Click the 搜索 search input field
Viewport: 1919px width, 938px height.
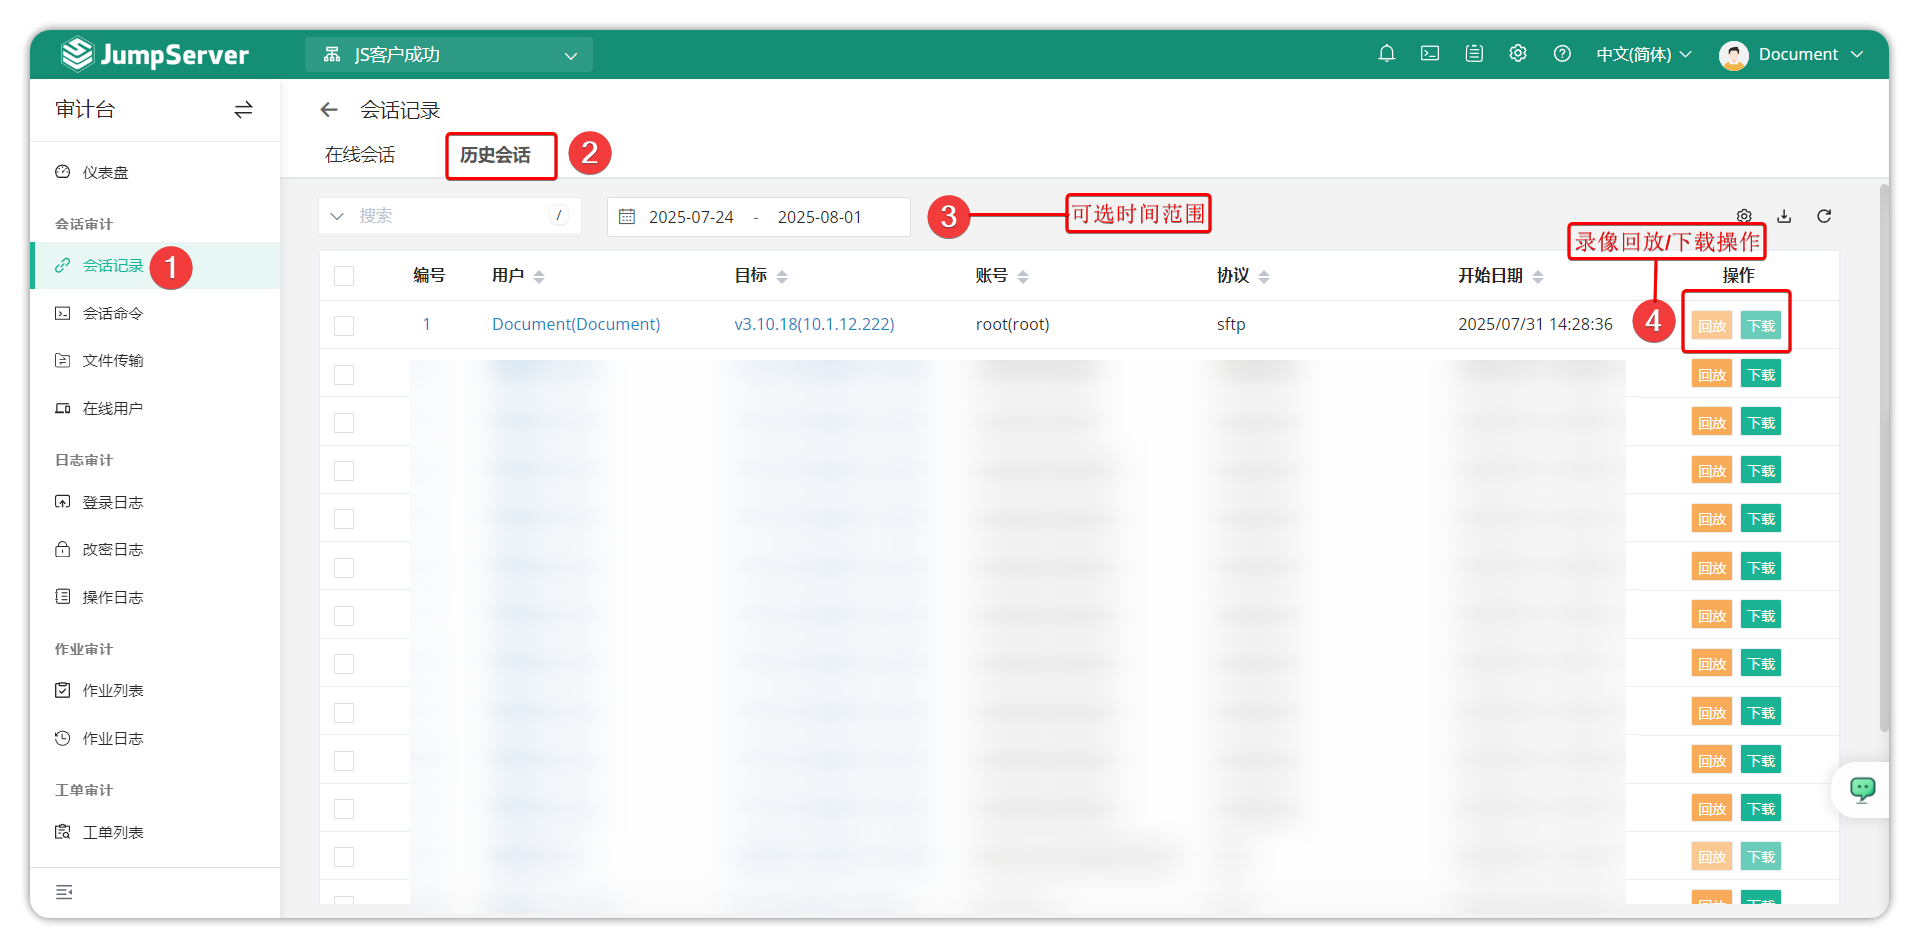(x=450, y=216)
